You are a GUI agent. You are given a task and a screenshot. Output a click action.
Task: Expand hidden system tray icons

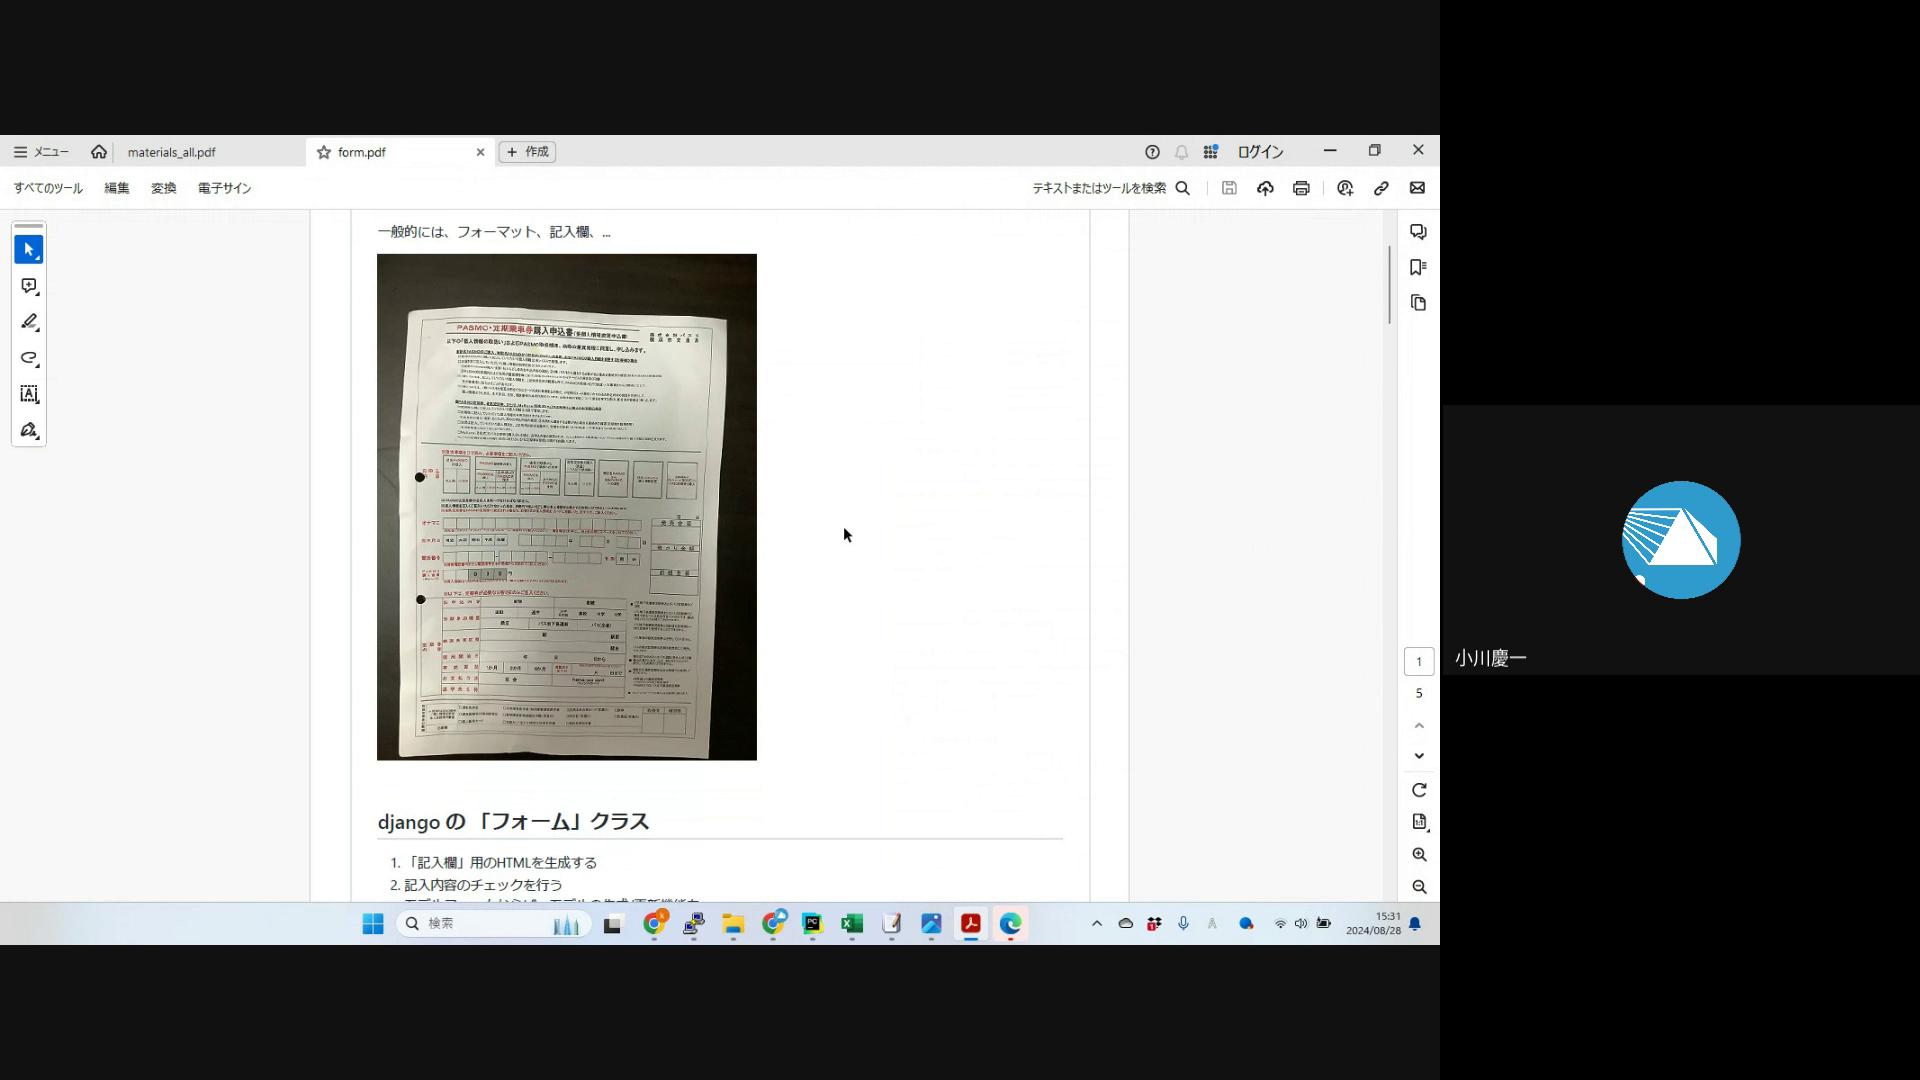point(1097,924)
